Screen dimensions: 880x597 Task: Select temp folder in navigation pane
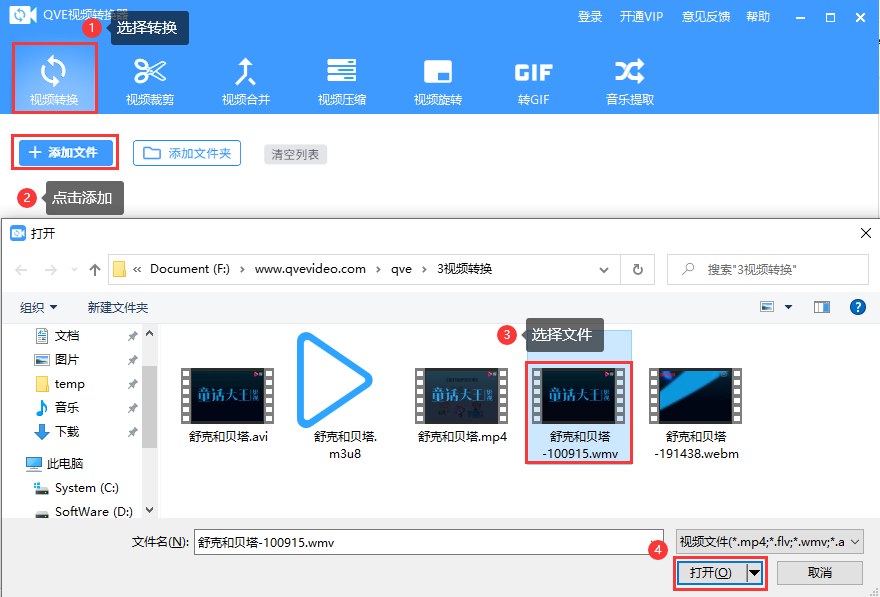70,384
